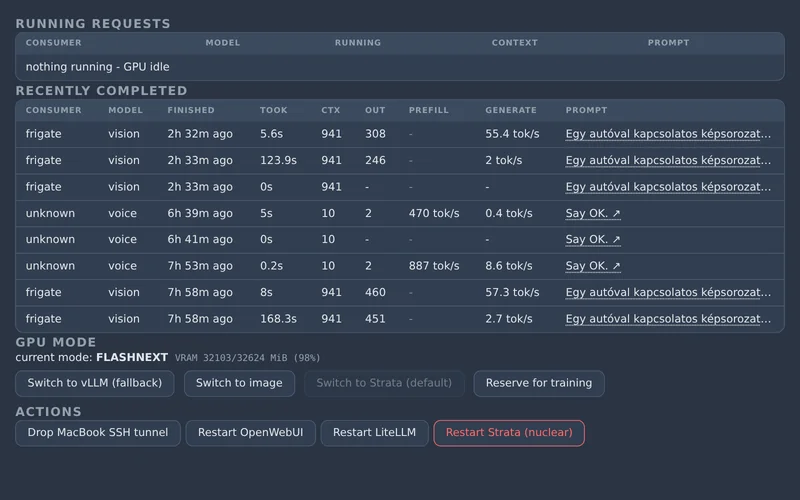The height and width of the screenshot is (500, 800).
Task: Open Say OK link in the 7h 53m row
Action: click(x=593, y=266)
